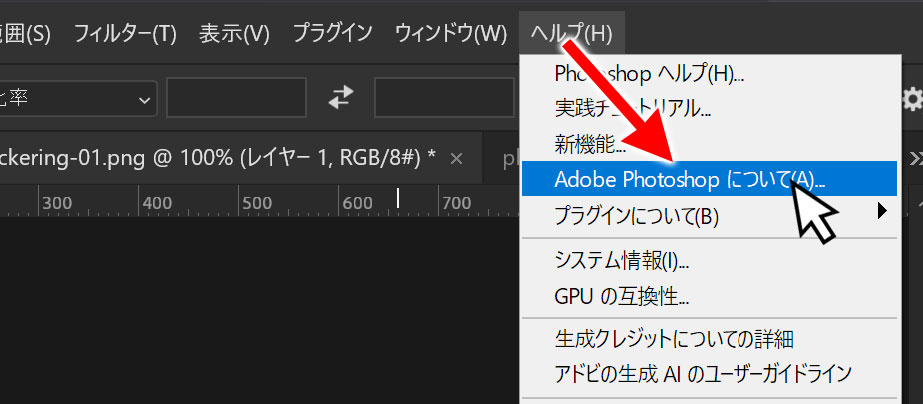Image resolution: width=923 pixels, height=404 pixels.
Task: Open the 比率 dropdown in options bar
Action: point(78,98)
